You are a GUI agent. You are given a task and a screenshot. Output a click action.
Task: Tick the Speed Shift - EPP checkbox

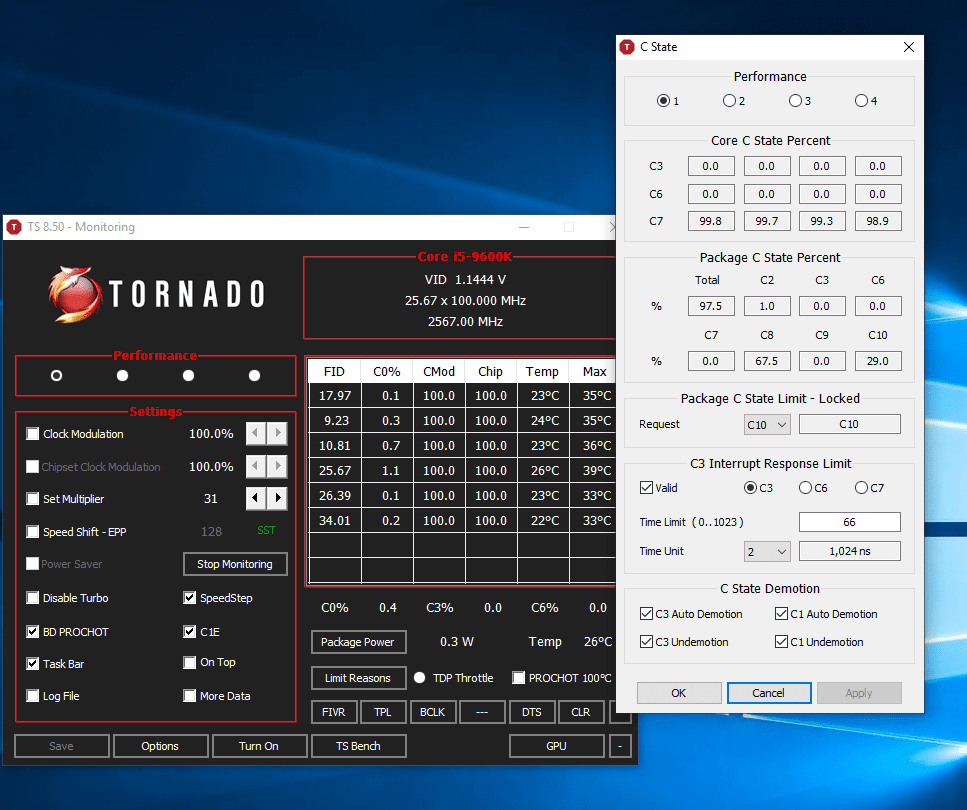[x=33, y=531]
